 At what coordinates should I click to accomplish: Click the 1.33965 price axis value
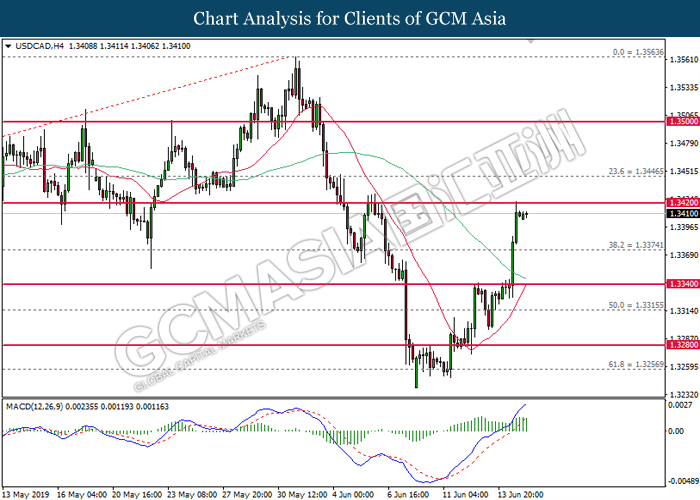[684, 227]
